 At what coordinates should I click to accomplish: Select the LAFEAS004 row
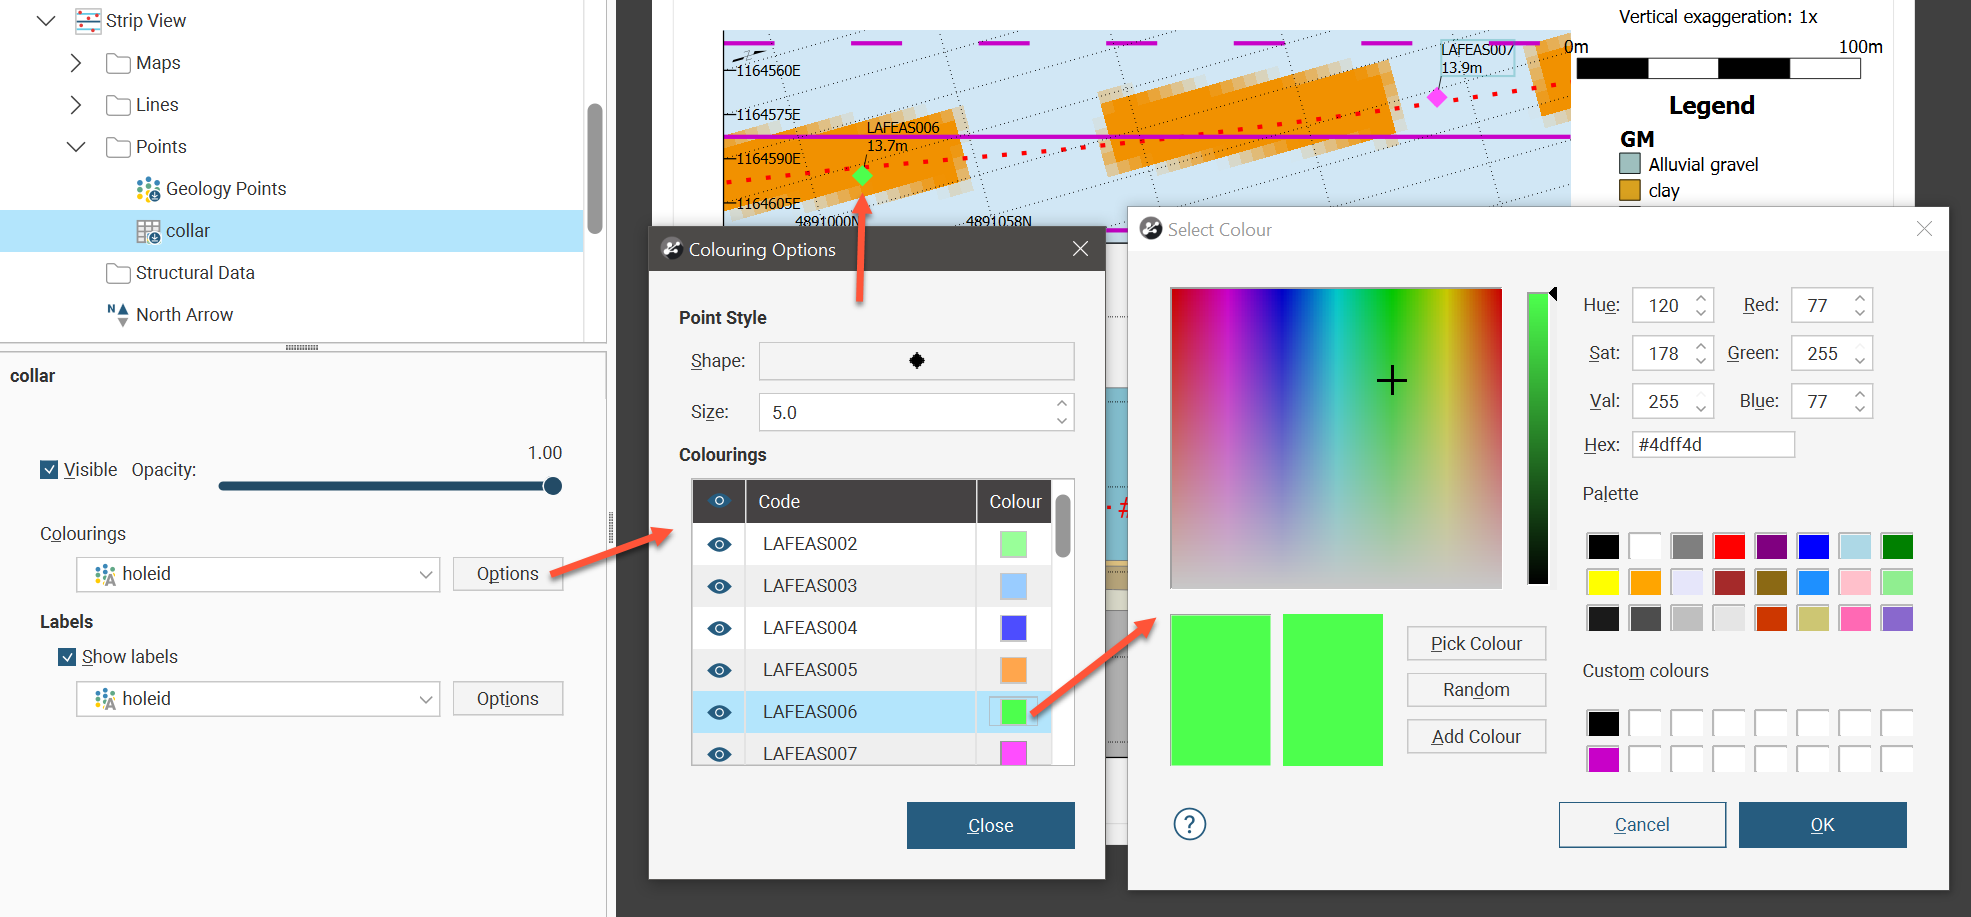coord(809,628)
